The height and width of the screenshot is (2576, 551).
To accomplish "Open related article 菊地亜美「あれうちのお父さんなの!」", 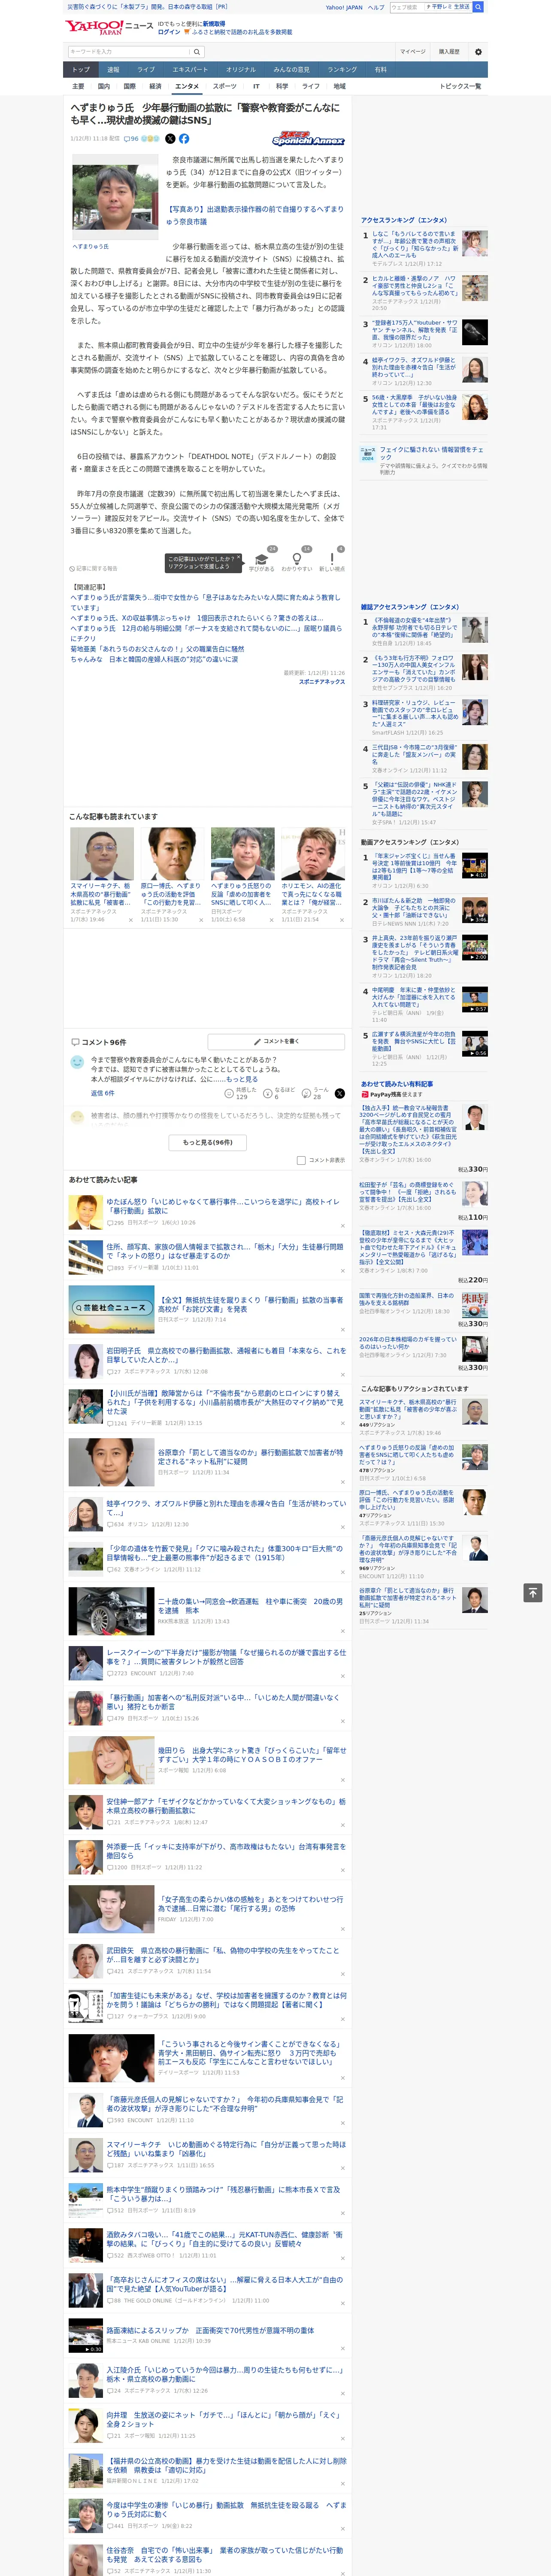I will pos(157,649).
